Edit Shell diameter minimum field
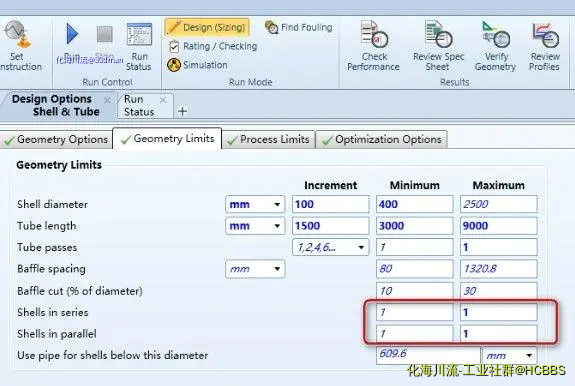 tap(414, 204)
